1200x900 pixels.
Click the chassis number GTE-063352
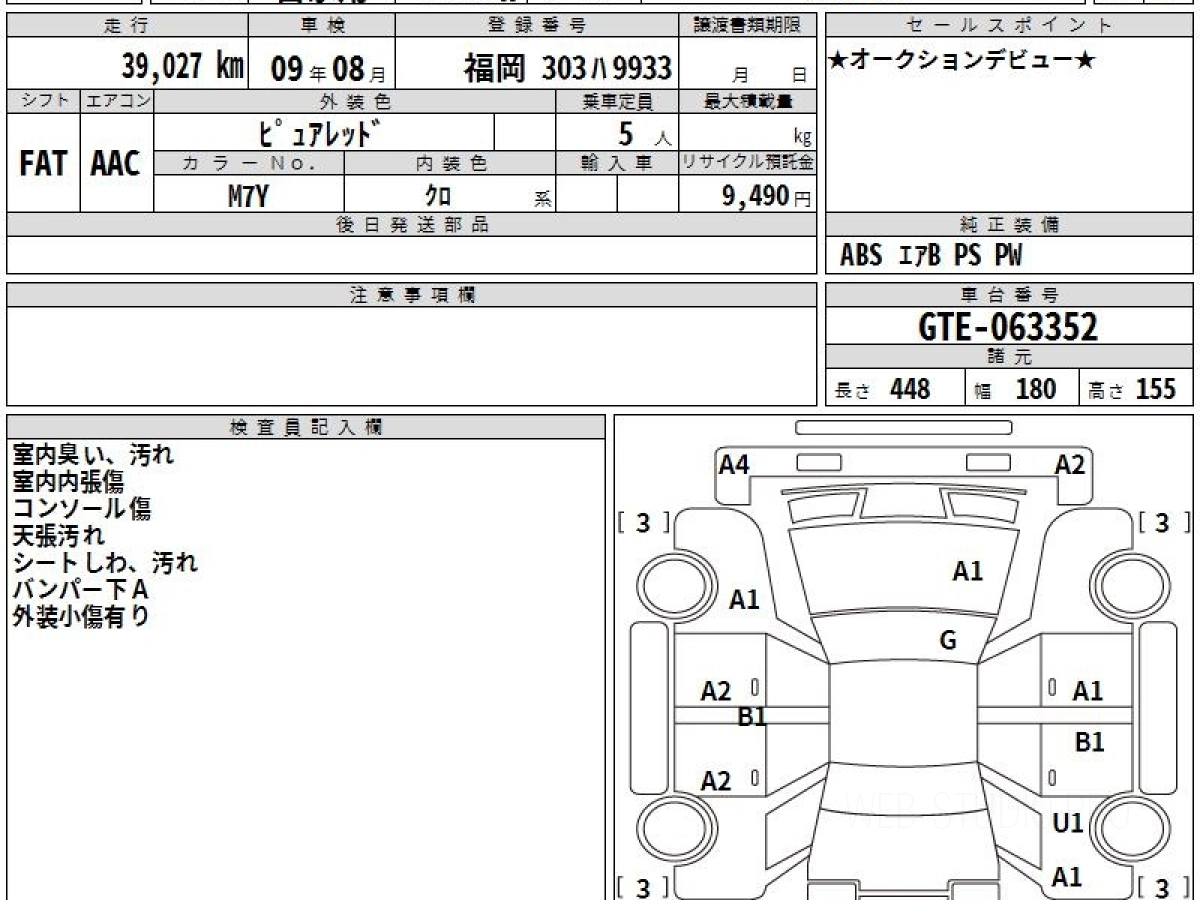click(x=1008, y=327)
